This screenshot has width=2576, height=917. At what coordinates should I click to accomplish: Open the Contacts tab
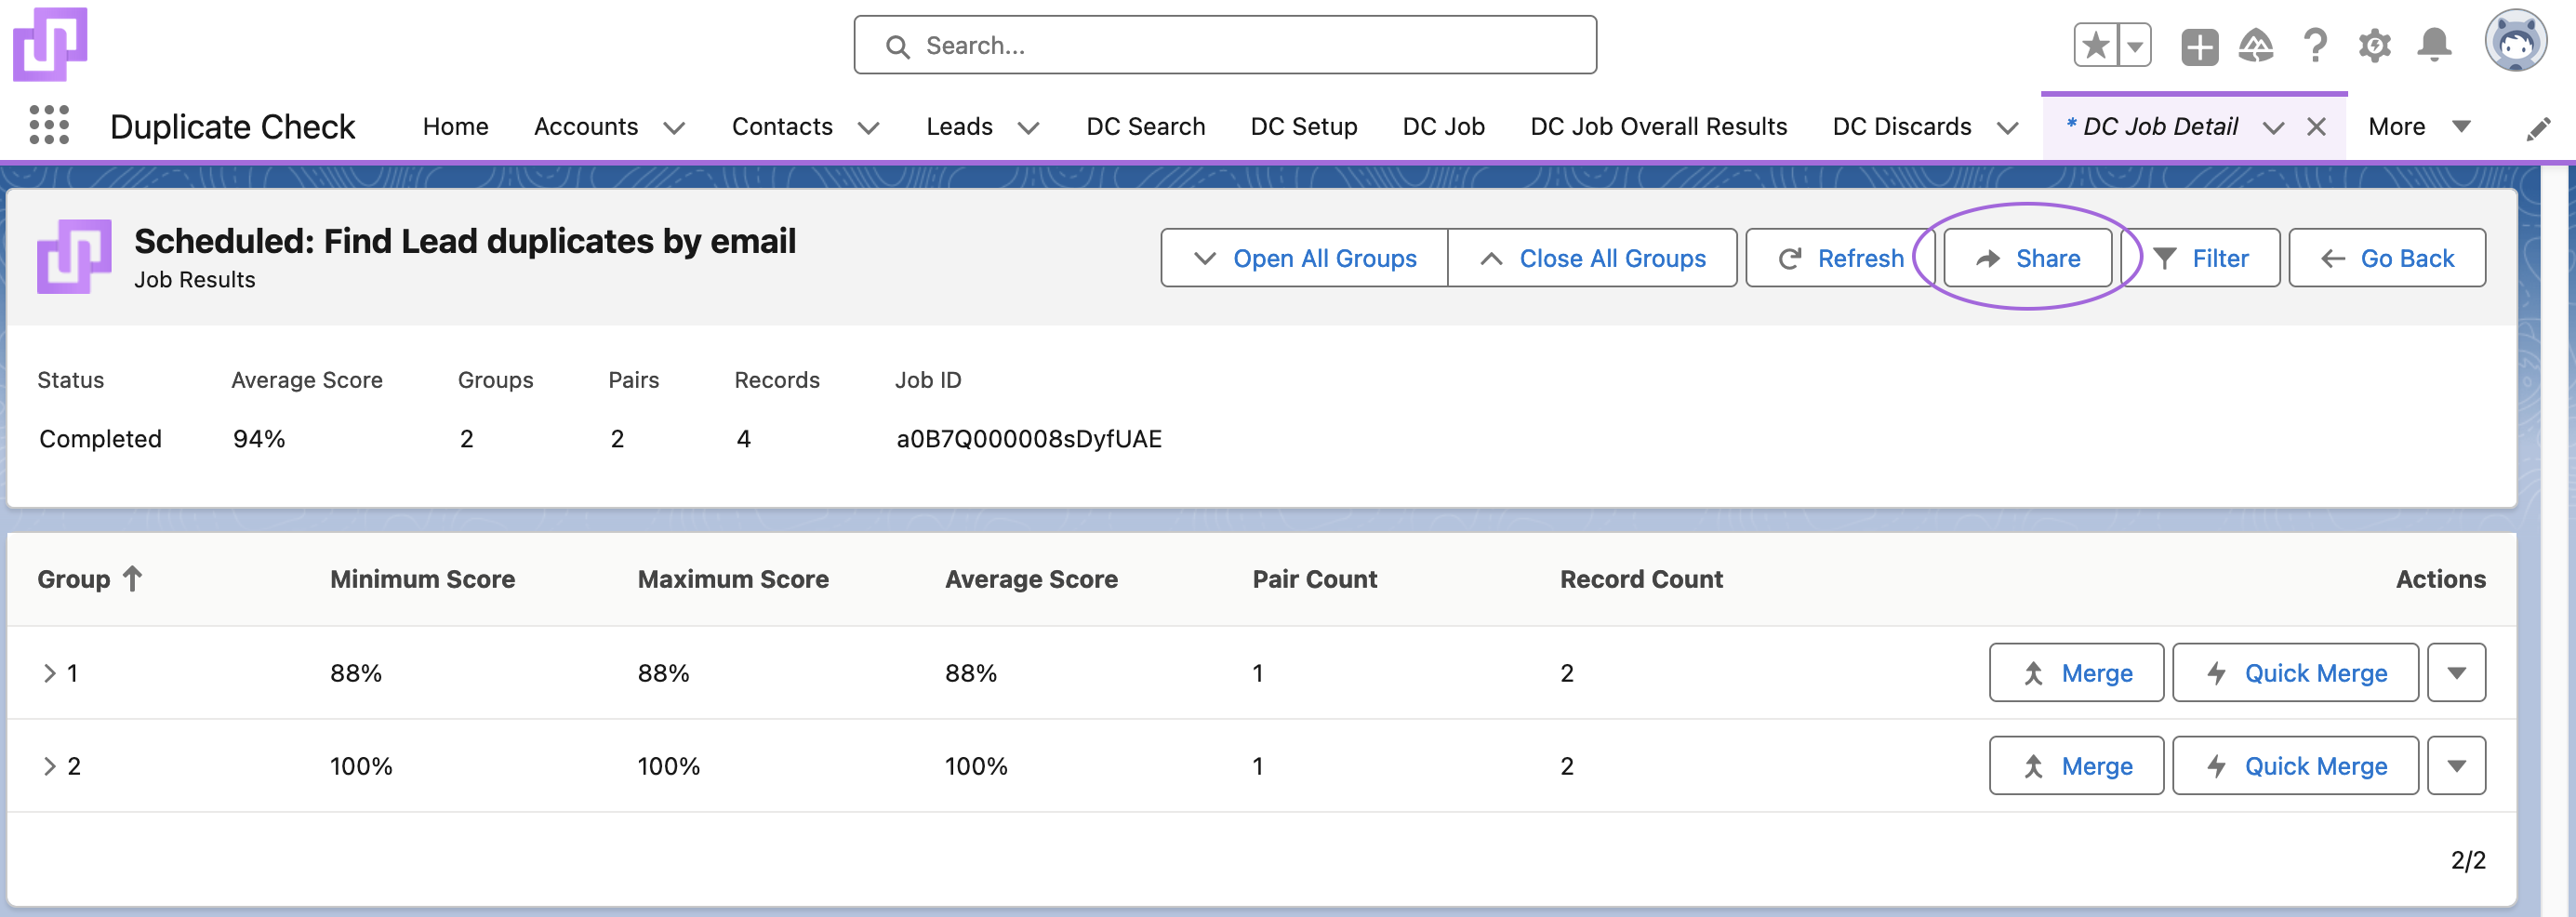click(782, 127)
